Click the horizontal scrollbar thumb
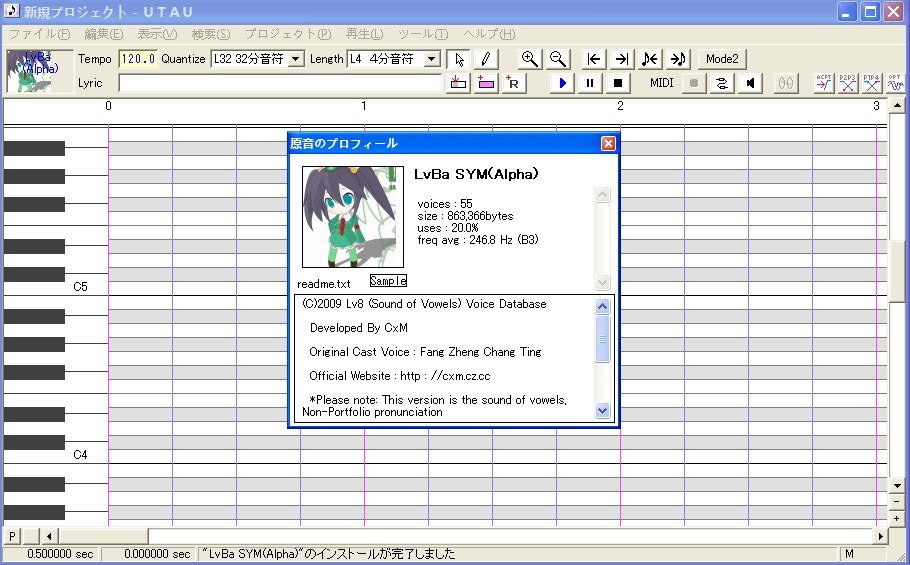 click(x=103, y=537)
